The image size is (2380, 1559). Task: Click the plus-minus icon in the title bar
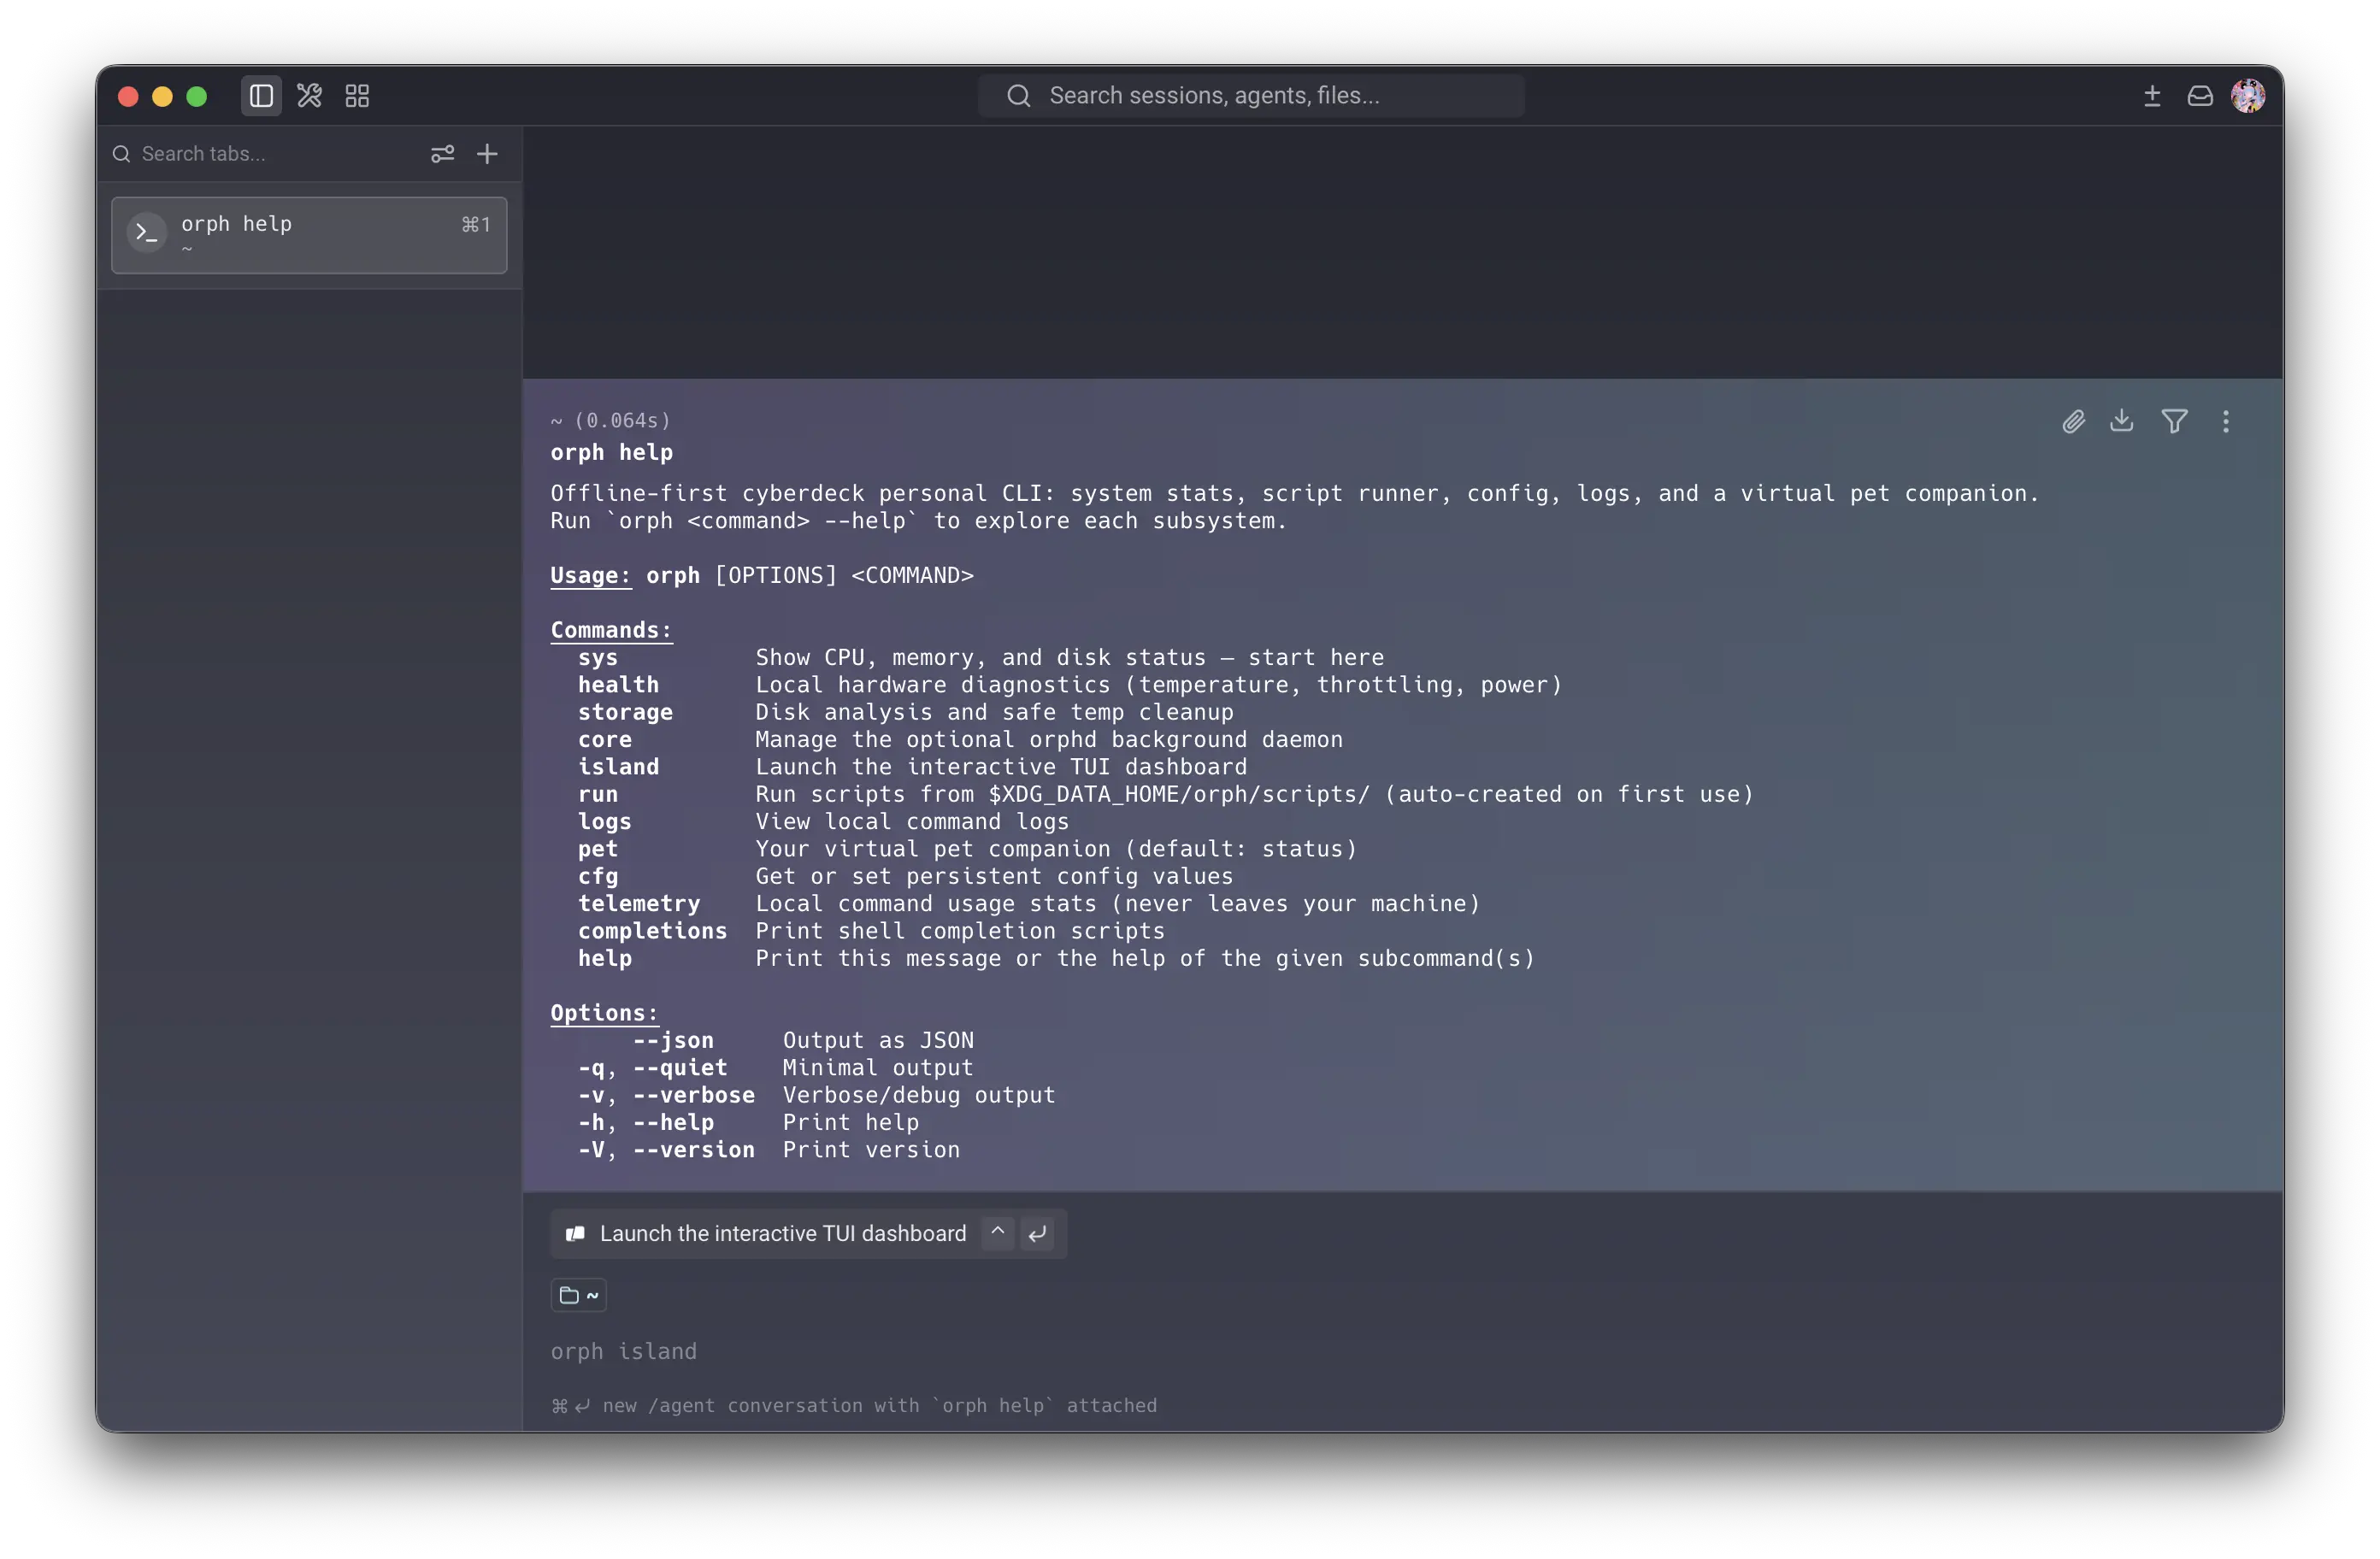[2152, 96]
